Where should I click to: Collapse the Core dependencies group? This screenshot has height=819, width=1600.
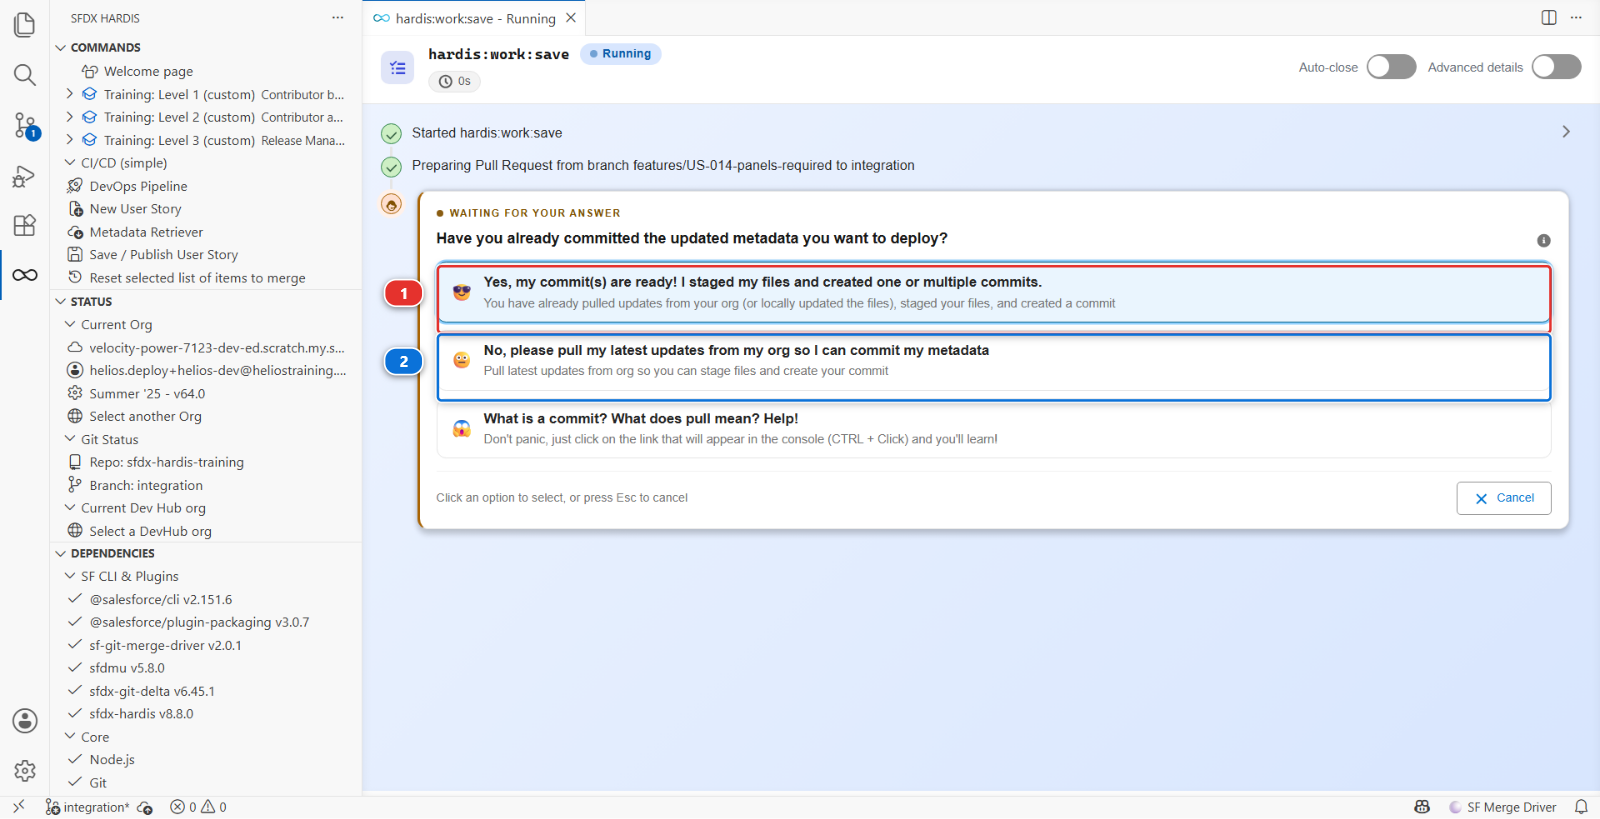pos(70,737)
